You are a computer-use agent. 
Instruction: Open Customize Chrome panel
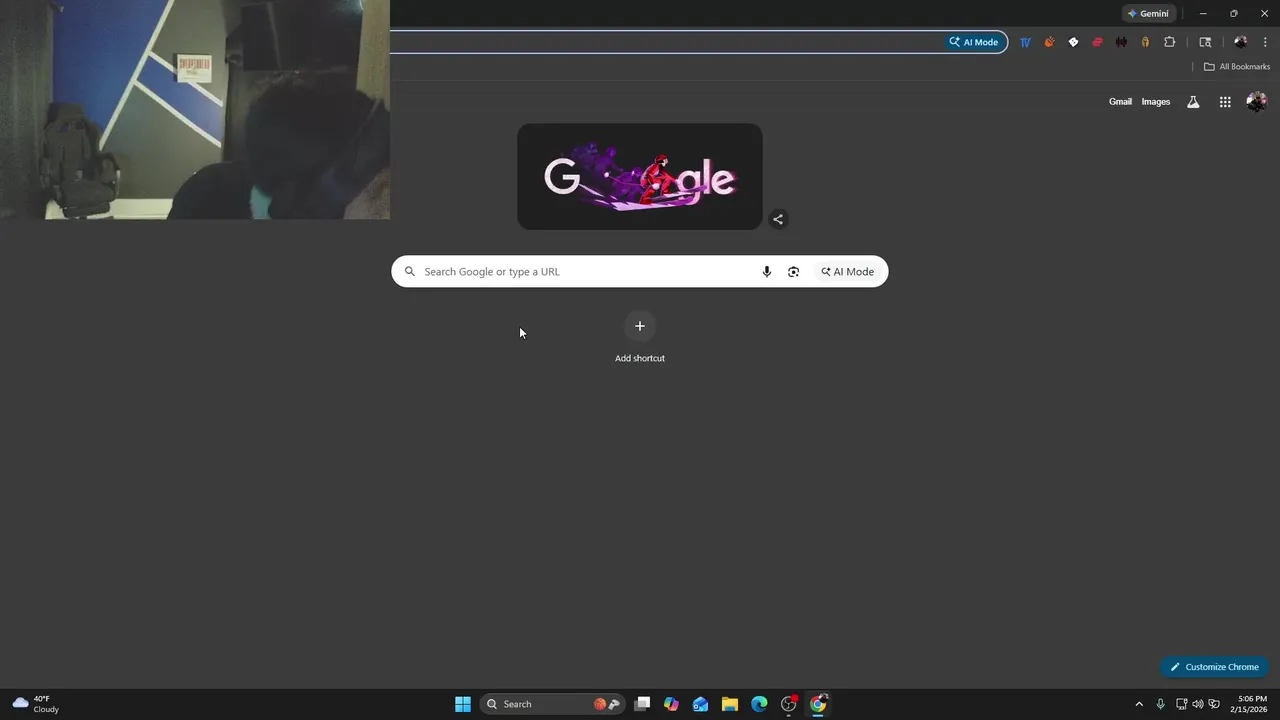(1214, 667)
